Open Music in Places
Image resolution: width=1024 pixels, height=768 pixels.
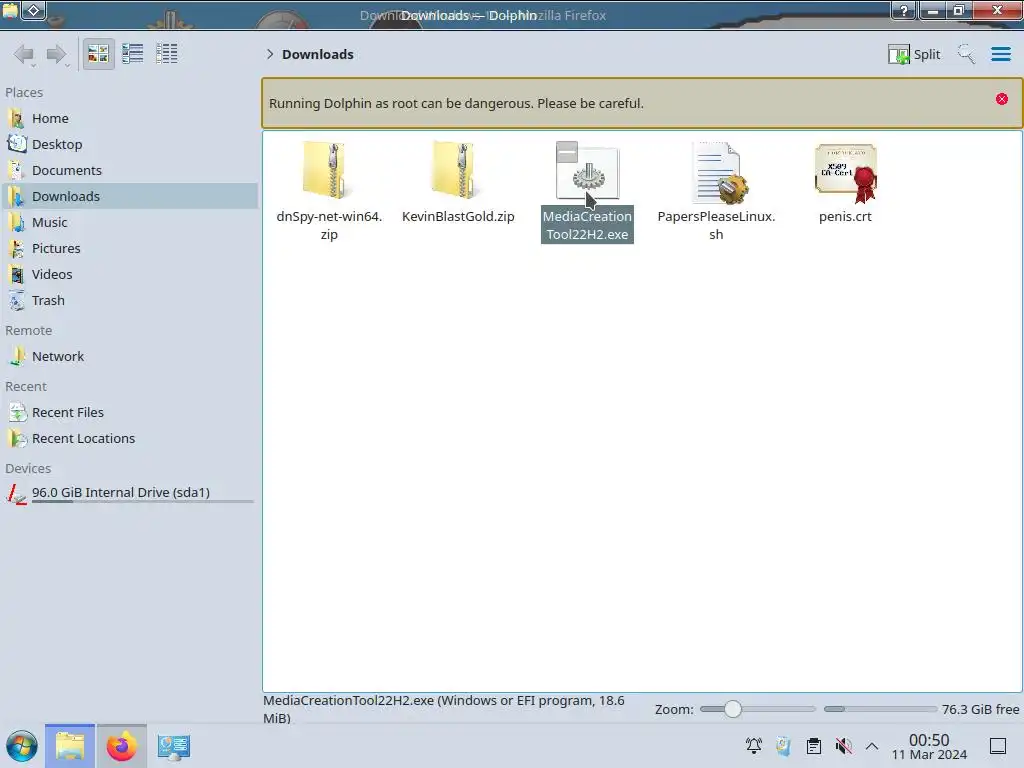pyautogui.click(x=129, y=223)
